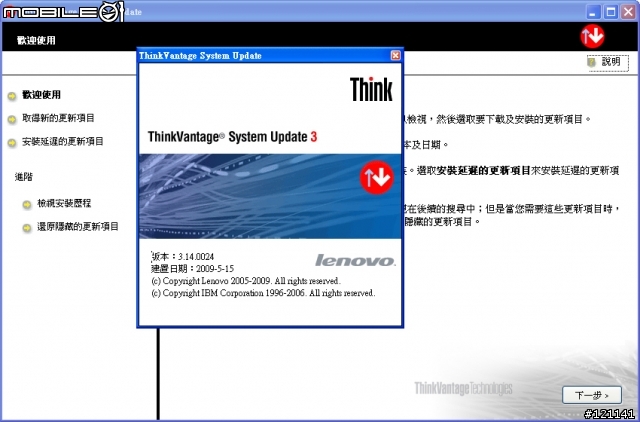Click the version text 3.14.0024
The image size is (640, 422).
[x=196, y=257]
